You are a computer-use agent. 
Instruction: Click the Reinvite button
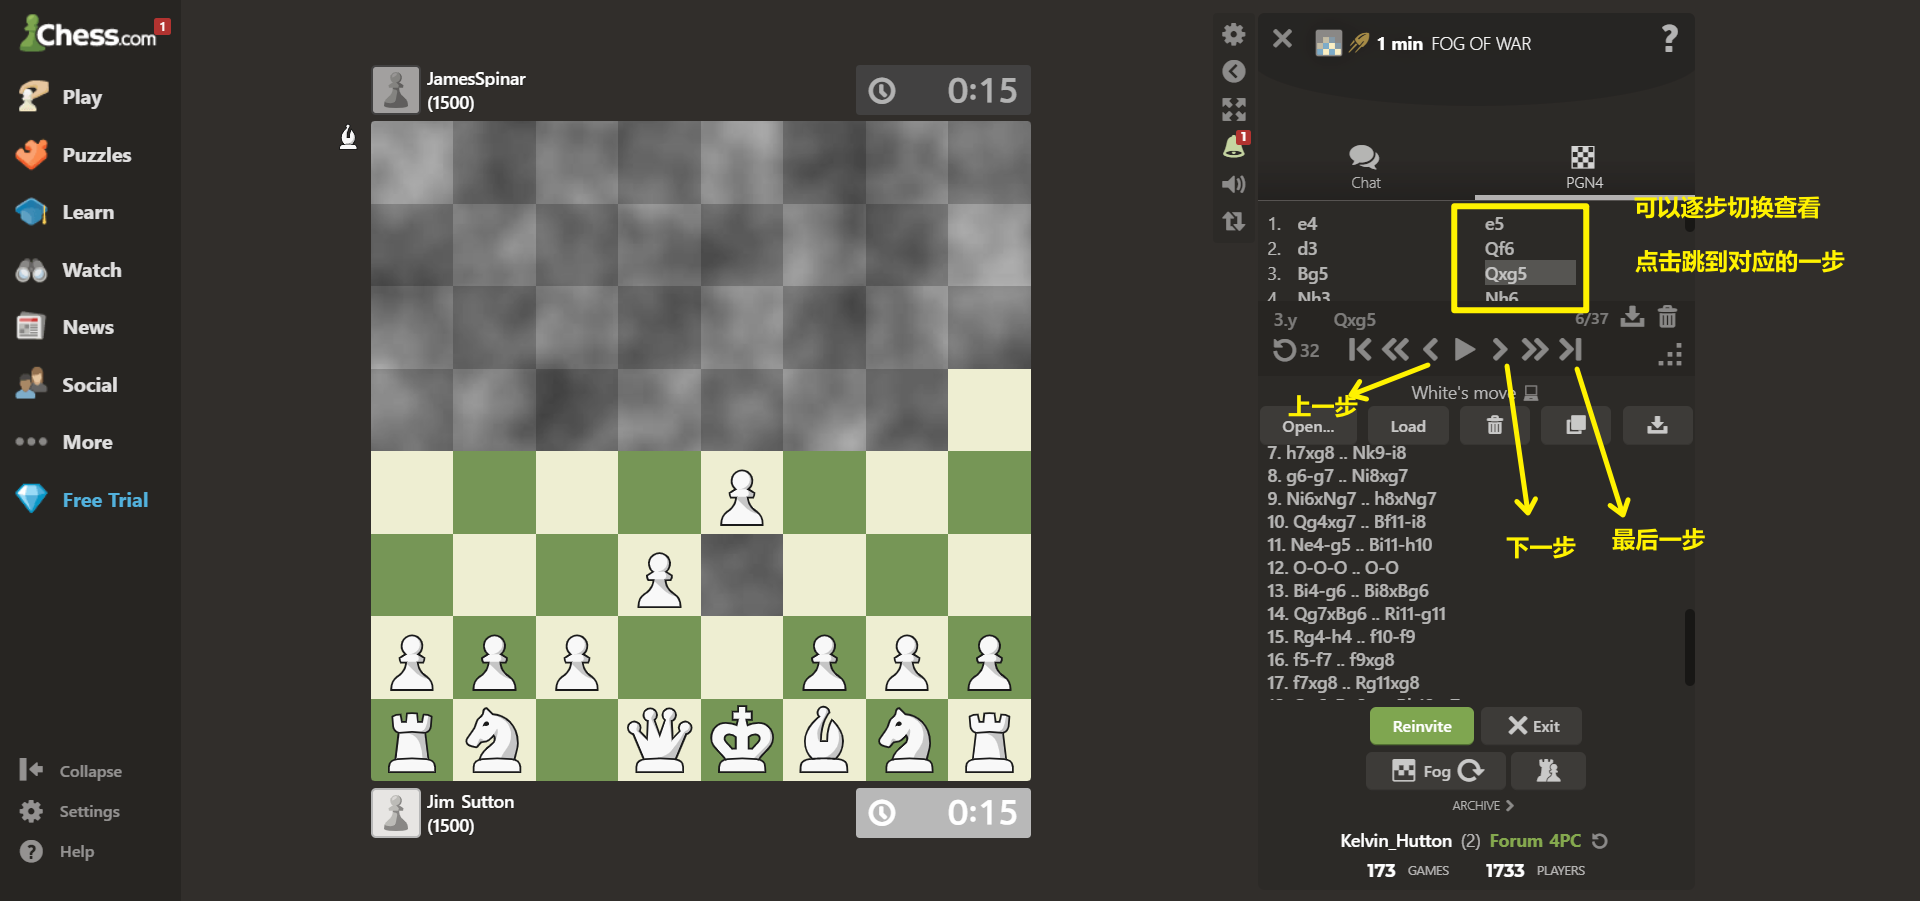pos(1421,726)
